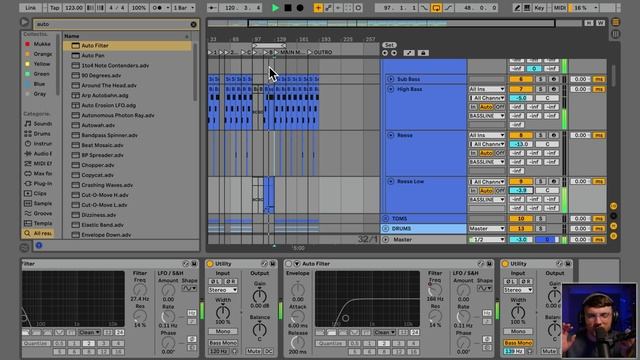Open the Sounds browser category

(38, 124)
